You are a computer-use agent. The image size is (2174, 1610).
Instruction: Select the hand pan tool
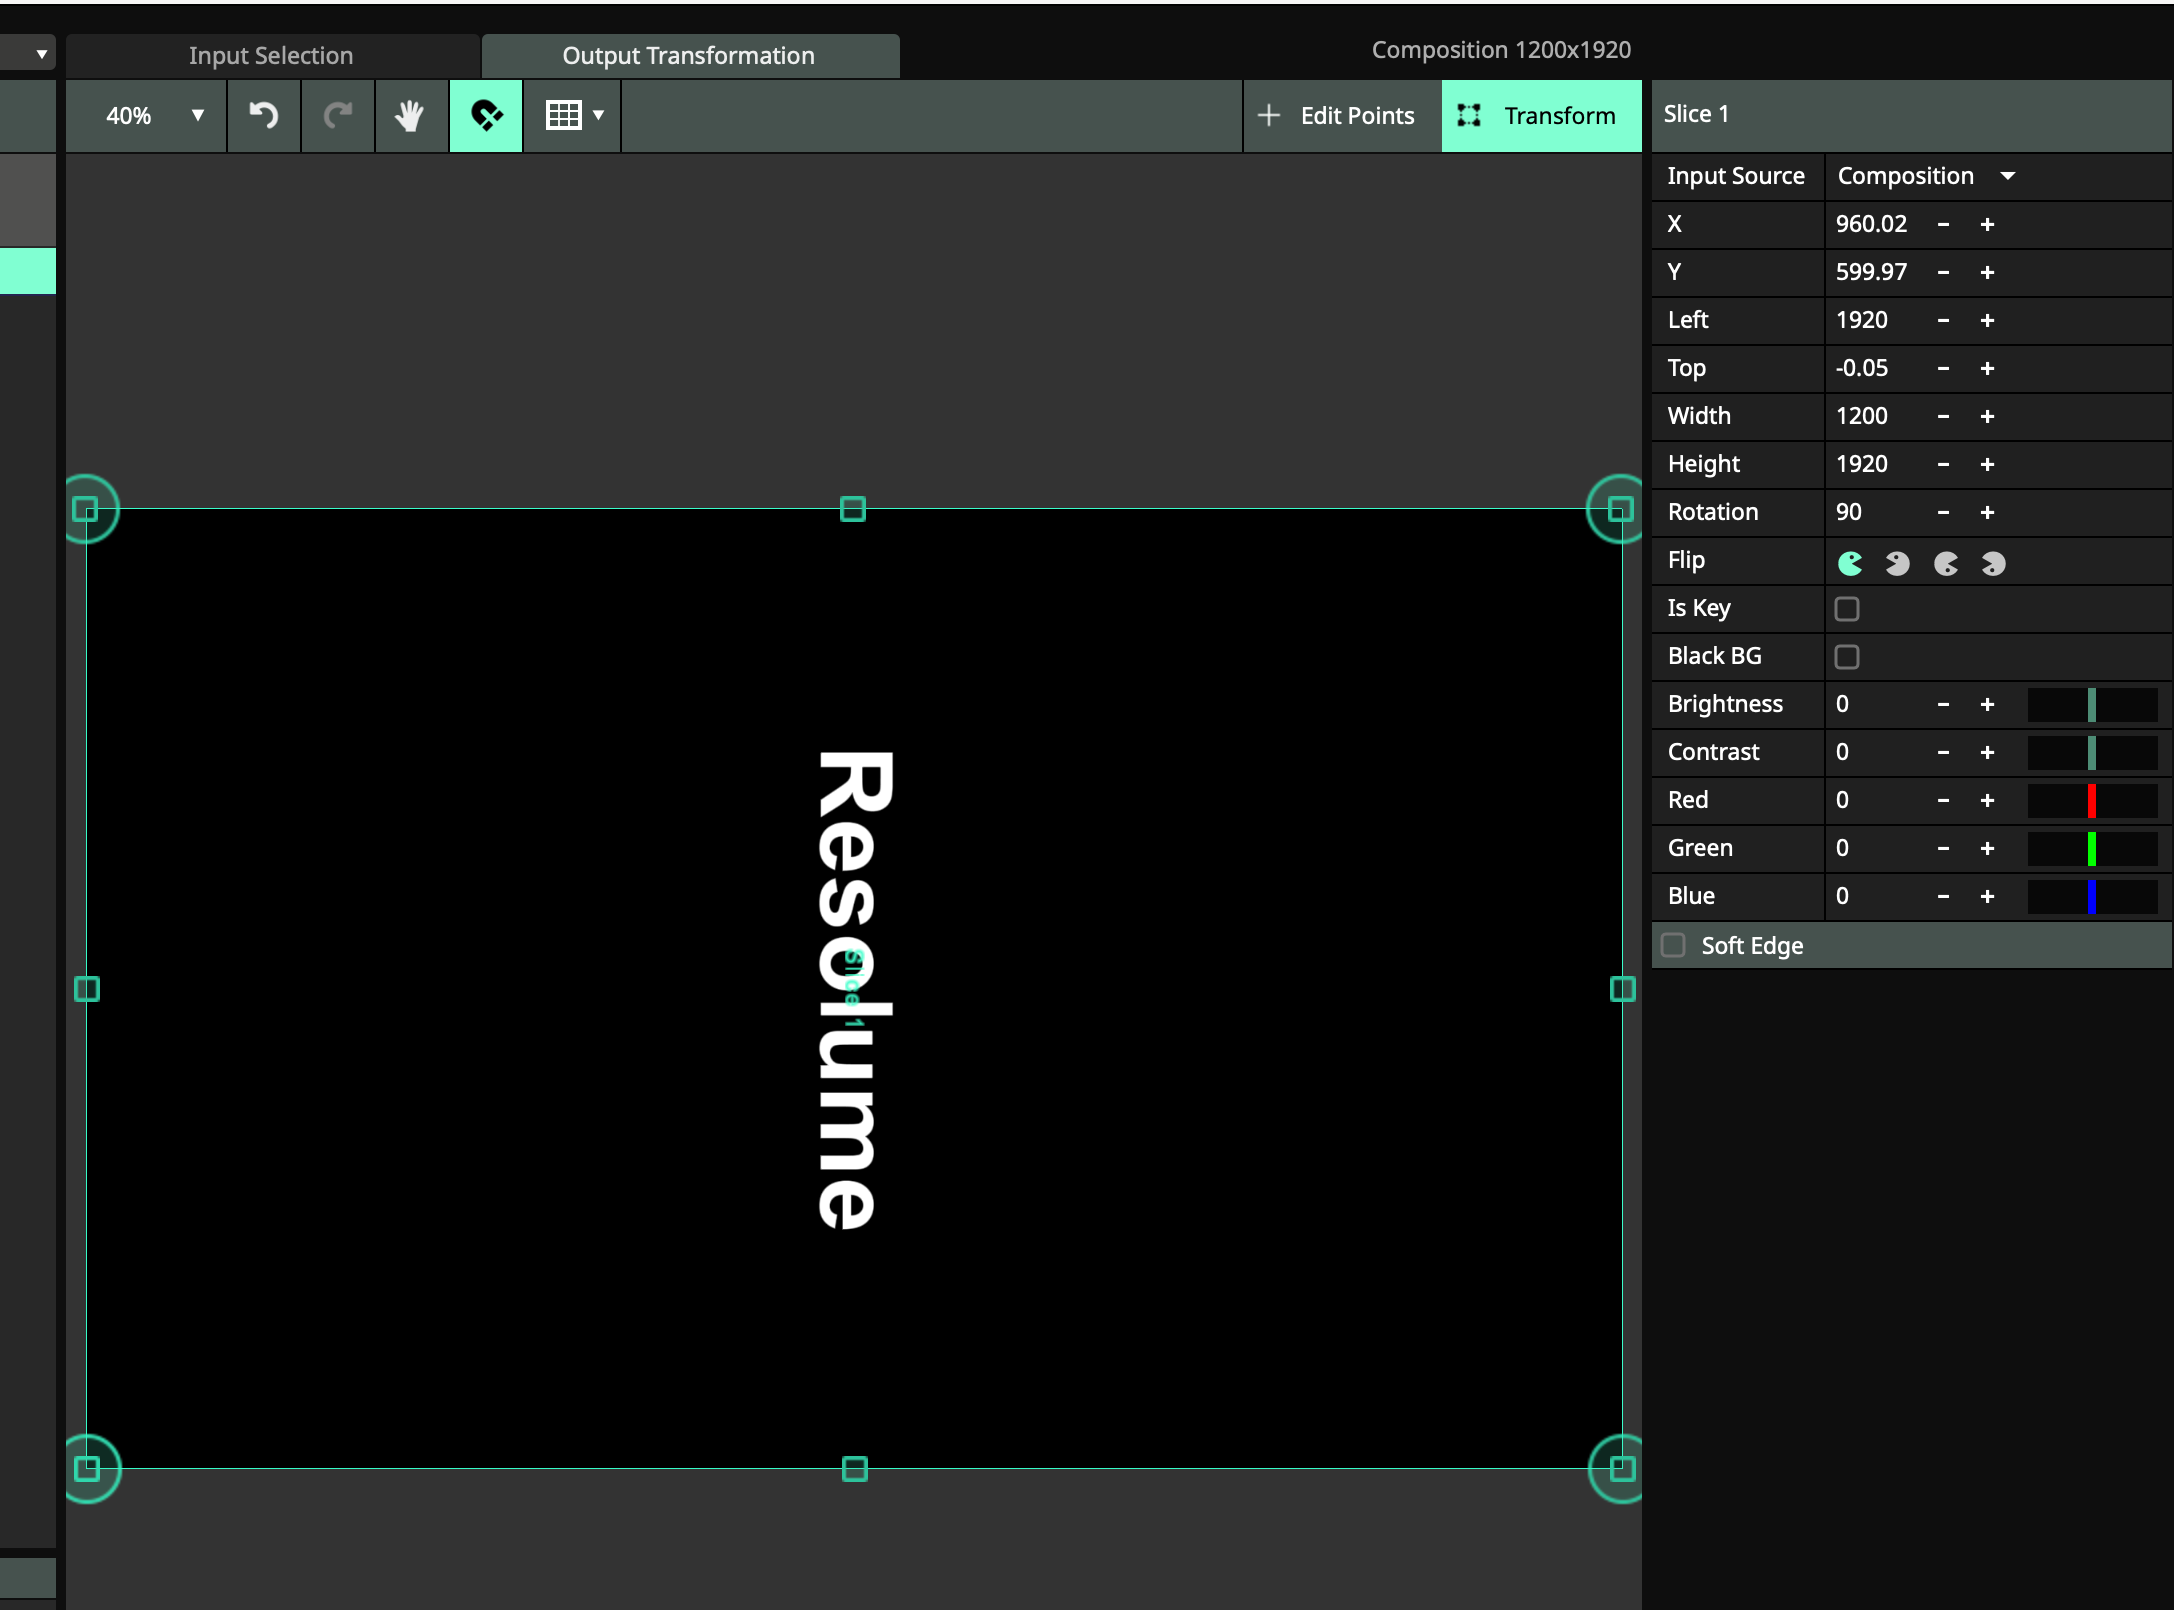(x=410, y=116)
